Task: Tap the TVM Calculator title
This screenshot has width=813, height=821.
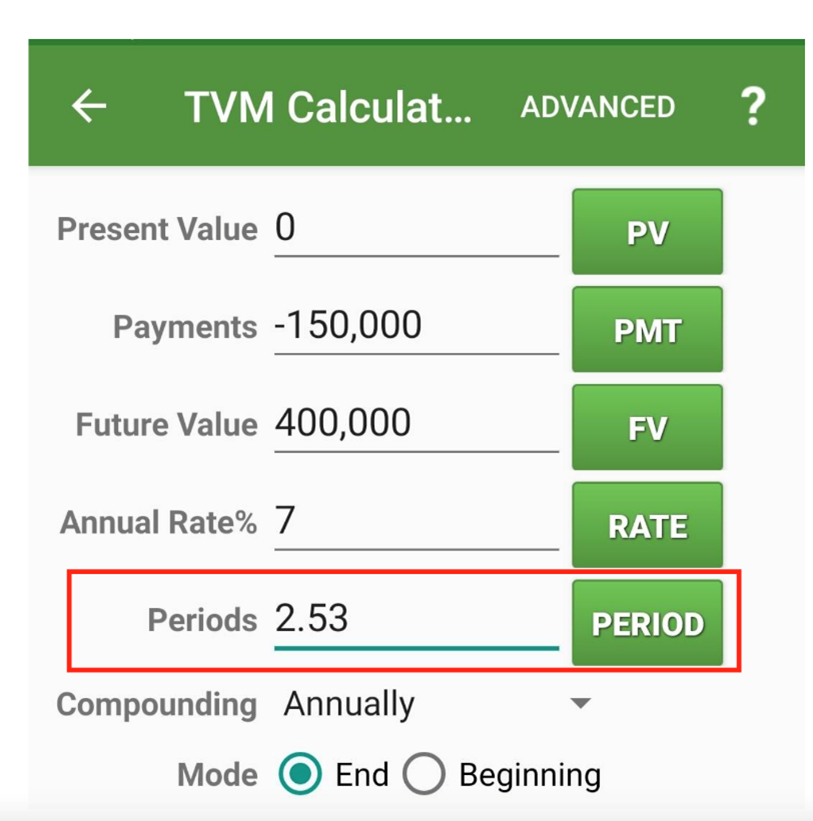Action: [328, 107]
